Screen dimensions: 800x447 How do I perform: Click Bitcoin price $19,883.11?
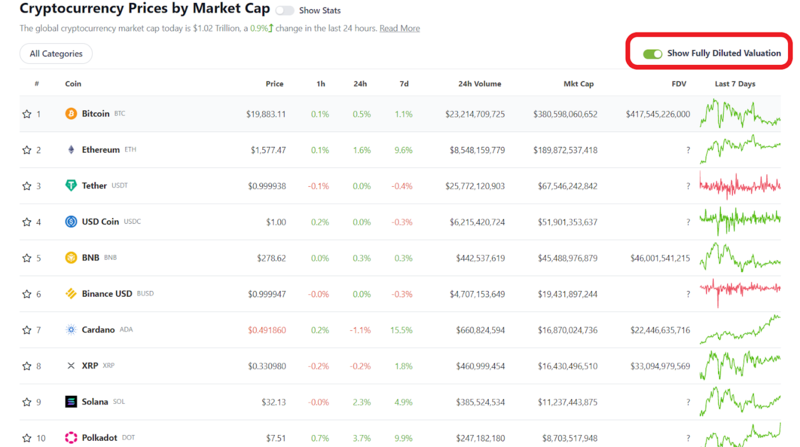point(266,114)
